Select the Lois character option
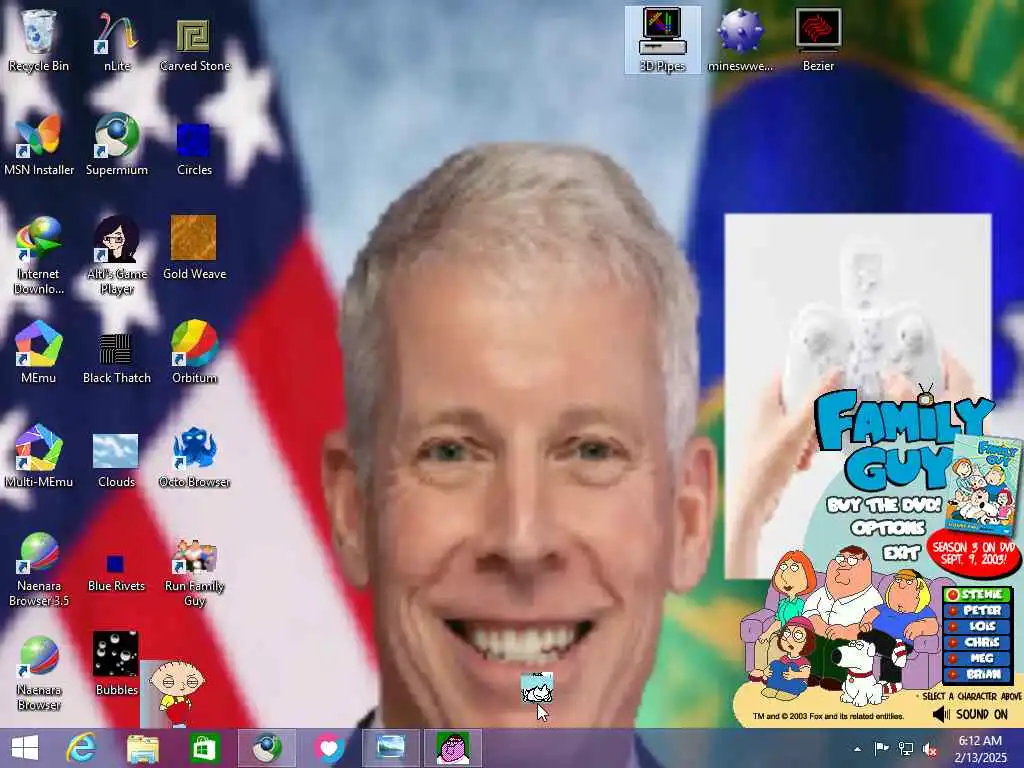 [978, 626]
